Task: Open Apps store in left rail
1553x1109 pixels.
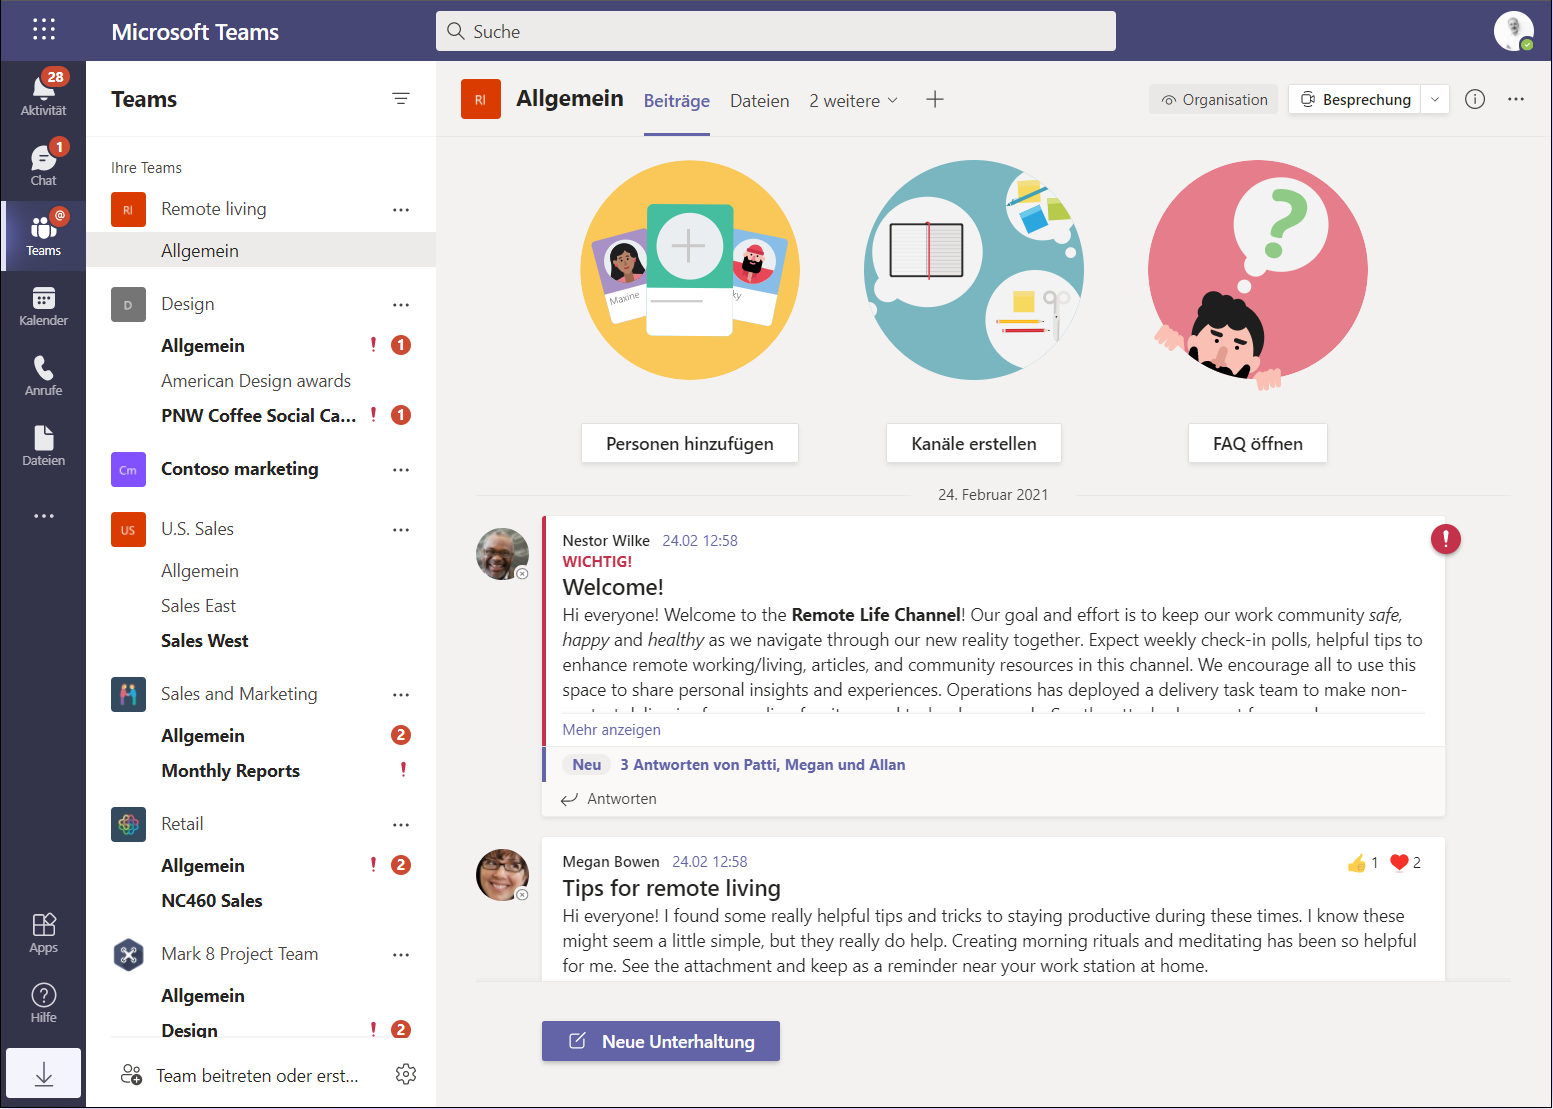Action: (x=43, y=932)
